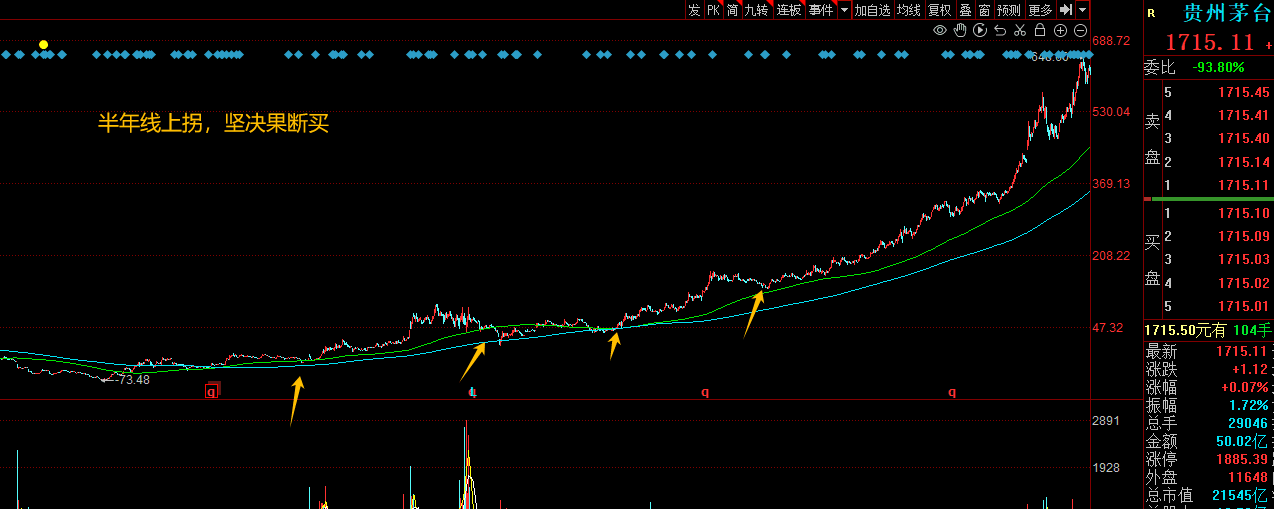Click the 涨幅 value +0.07%
The height and width of the screenshot is (509, 1274).
pyautogui.click(x=1245, y=387)
